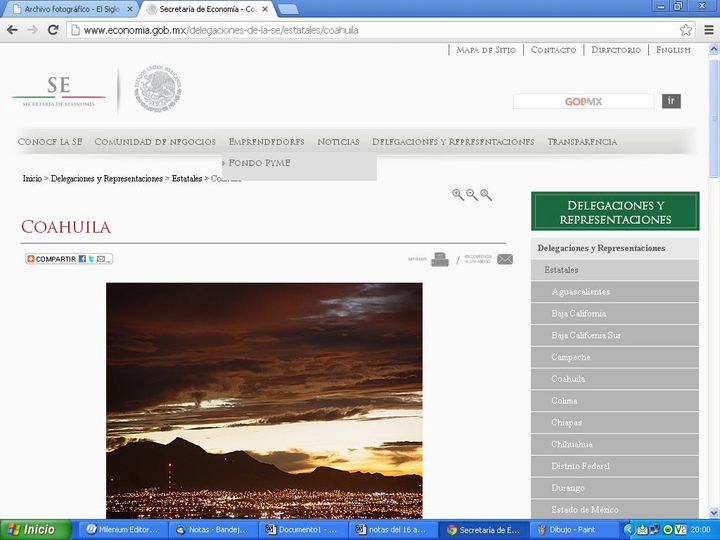Click the last zoom magnifier icon
Viewport: 720px width, 540px height.
click(486, 195)
